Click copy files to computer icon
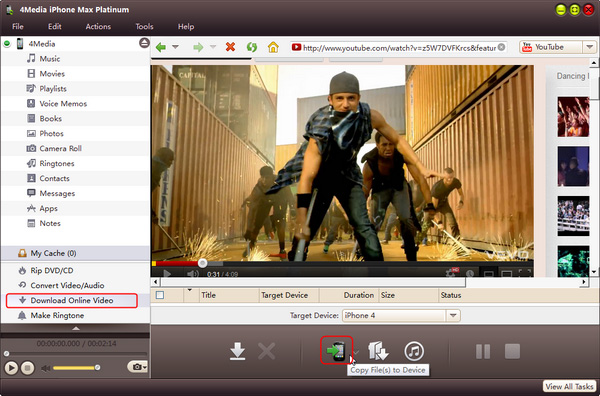Viewport: 600px width, 396px height. coord(378,351)
